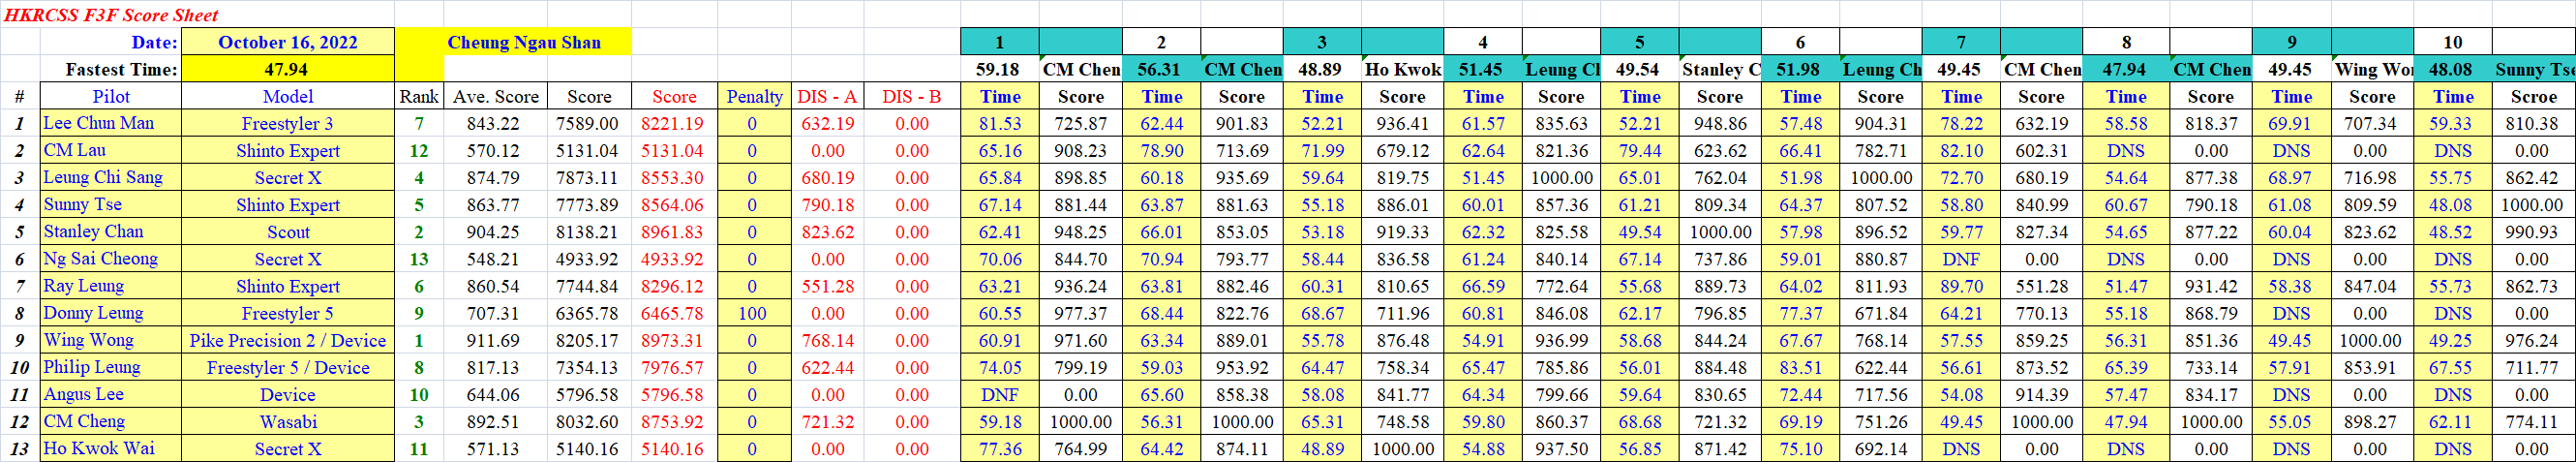Click the Ave. Score column header
The width and height of the screenshot is (2576, 462).
pyautogui.click(x=495, y=96)
